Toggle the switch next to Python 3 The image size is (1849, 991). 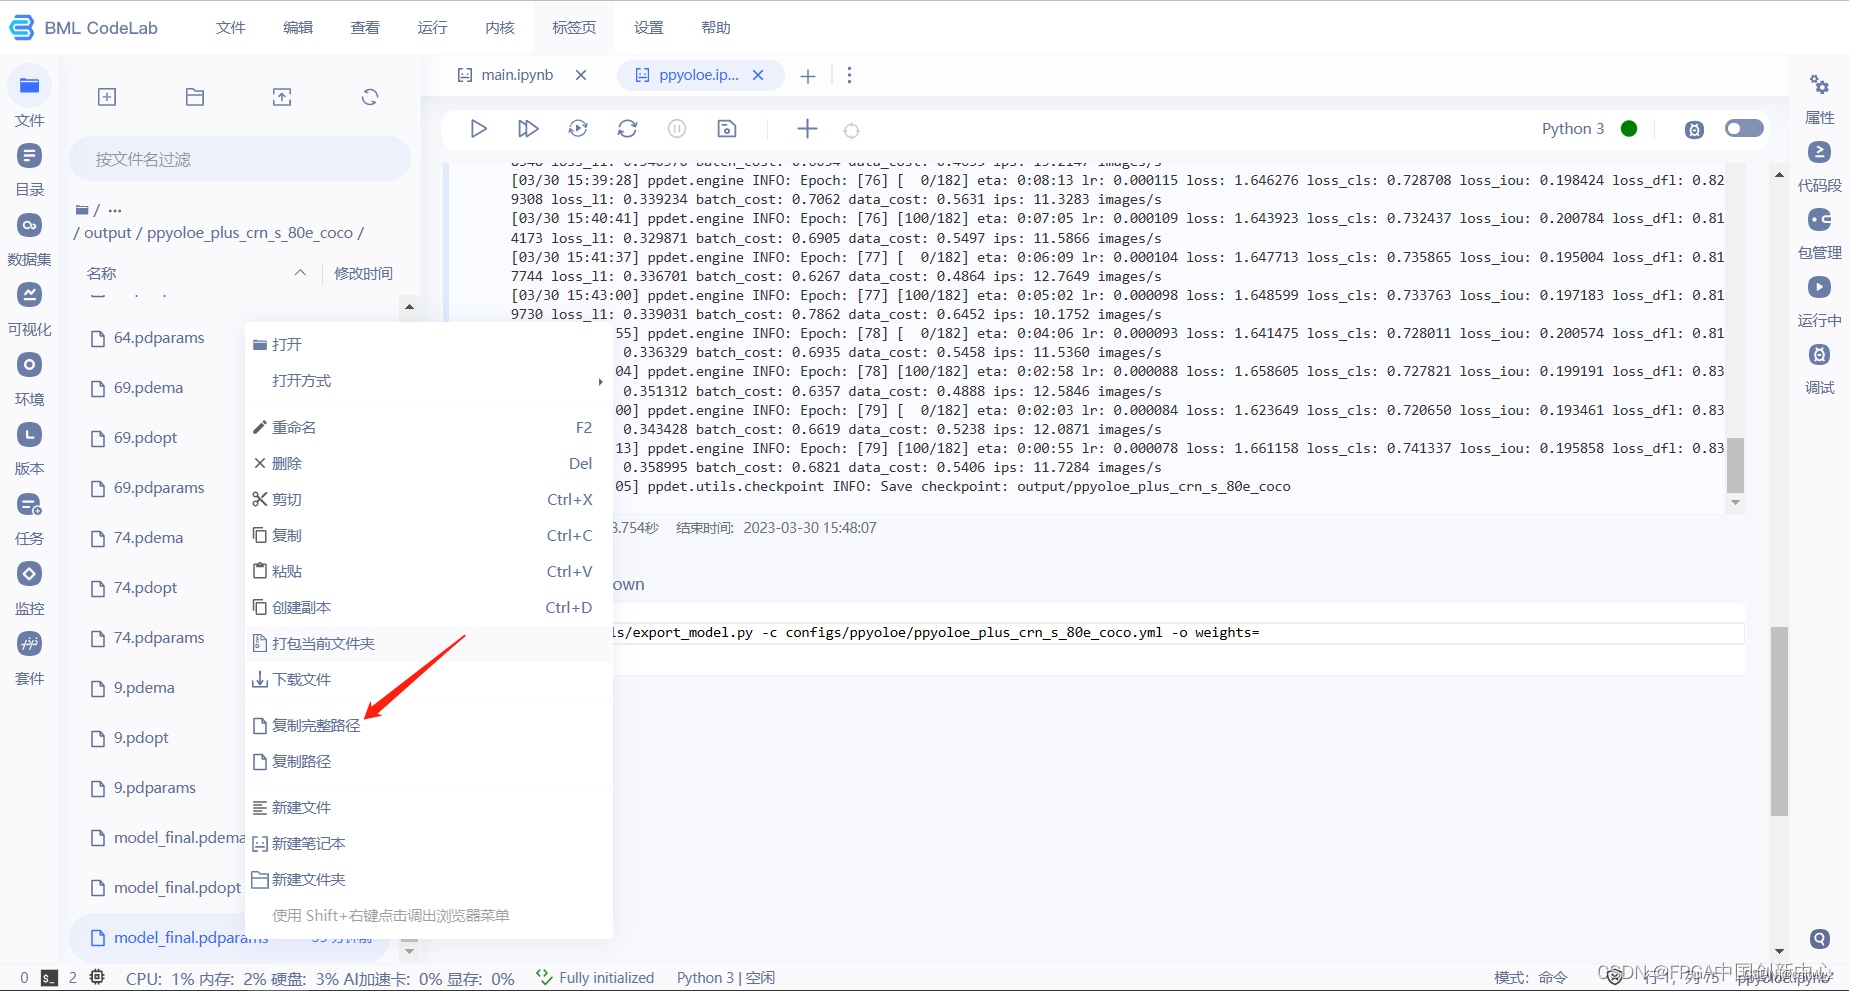click(x=1744, y=128)
